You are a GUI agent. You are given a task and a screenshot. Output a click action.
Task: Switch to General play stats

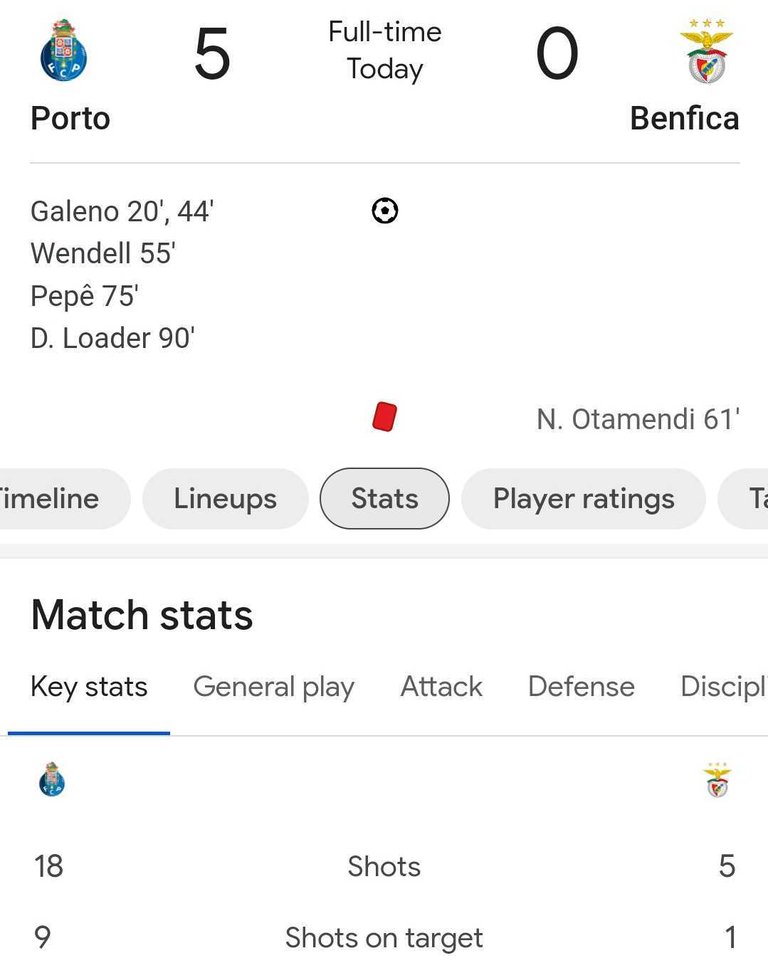click(274, 687)
